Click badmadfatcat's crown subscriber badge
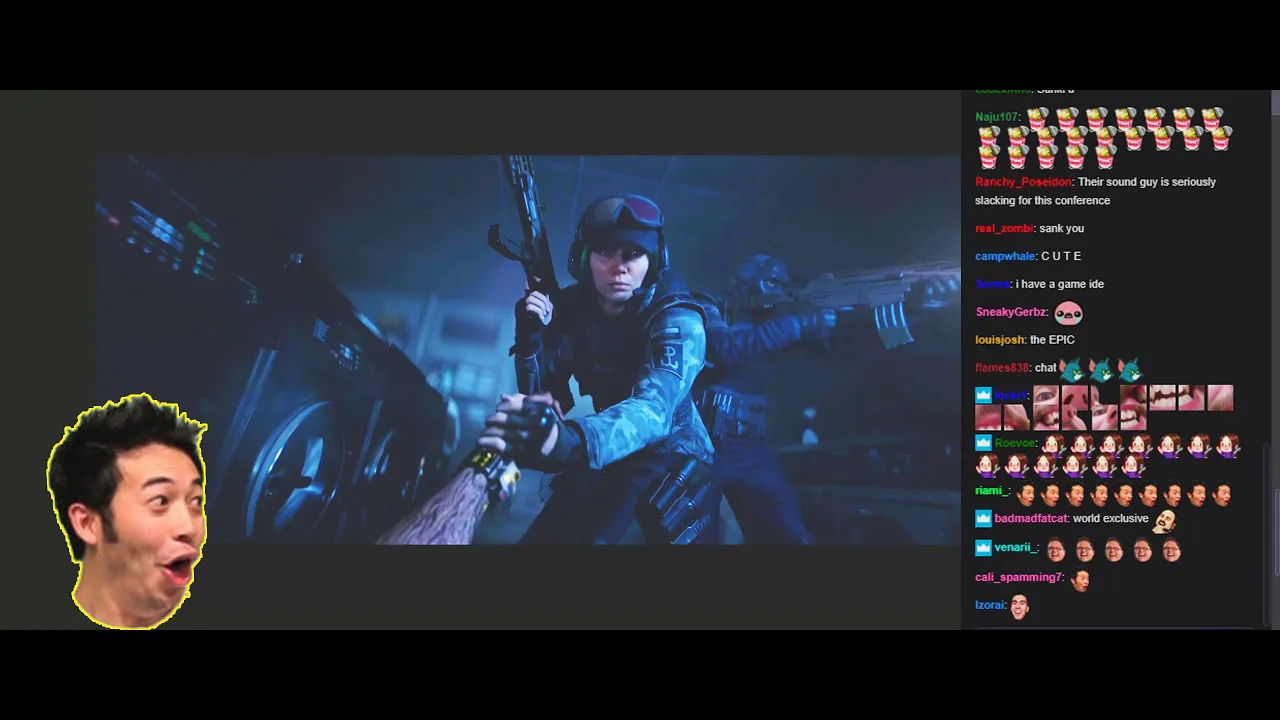Screen dimensions: 1280x720 tap(983, 519)
